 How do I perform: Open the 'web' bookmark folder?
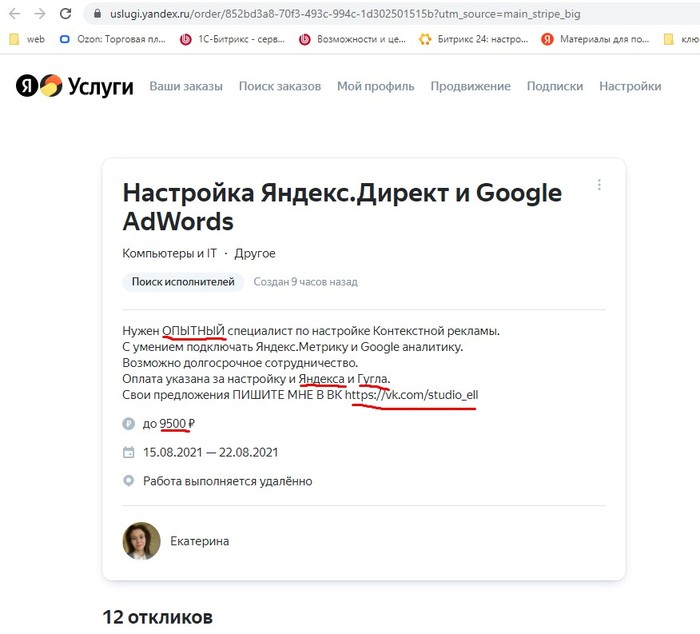click(x=27, y=39)
